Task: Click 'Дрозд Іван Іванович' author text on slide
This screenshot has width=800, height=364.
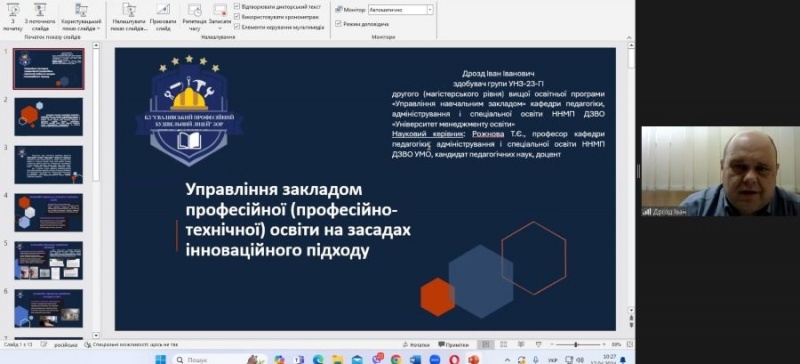Action: tap(498, 74)
